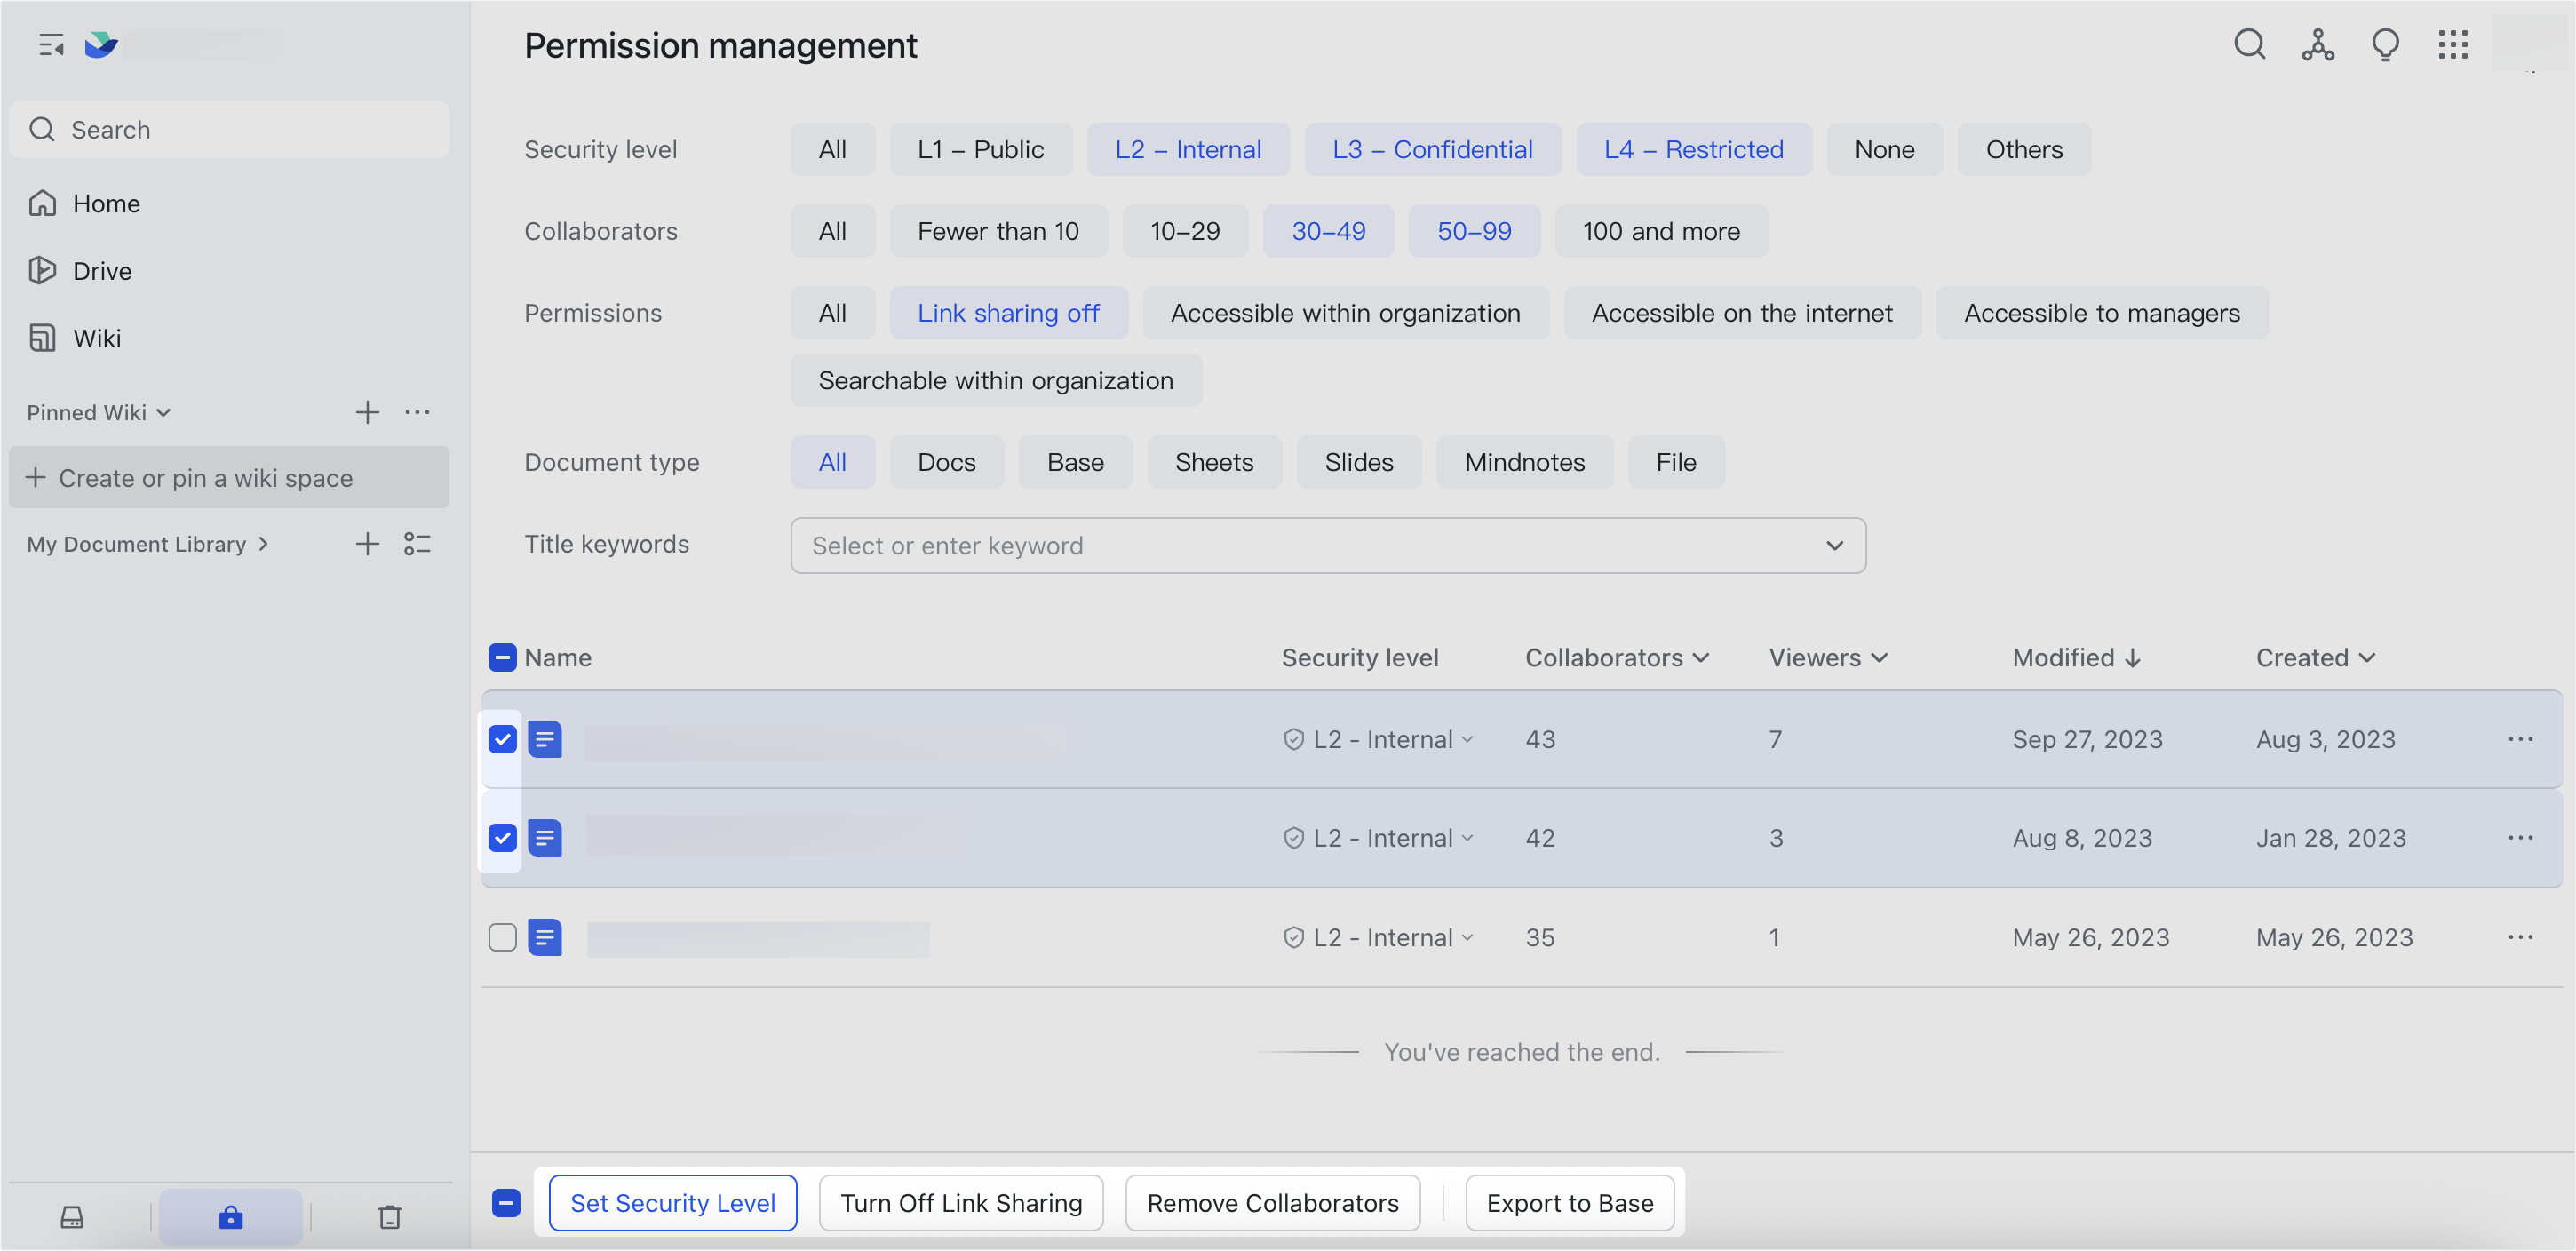Filter document type by Sheets
This screenshot has height=1251, width=2576.
click(x=1214, y=462)
